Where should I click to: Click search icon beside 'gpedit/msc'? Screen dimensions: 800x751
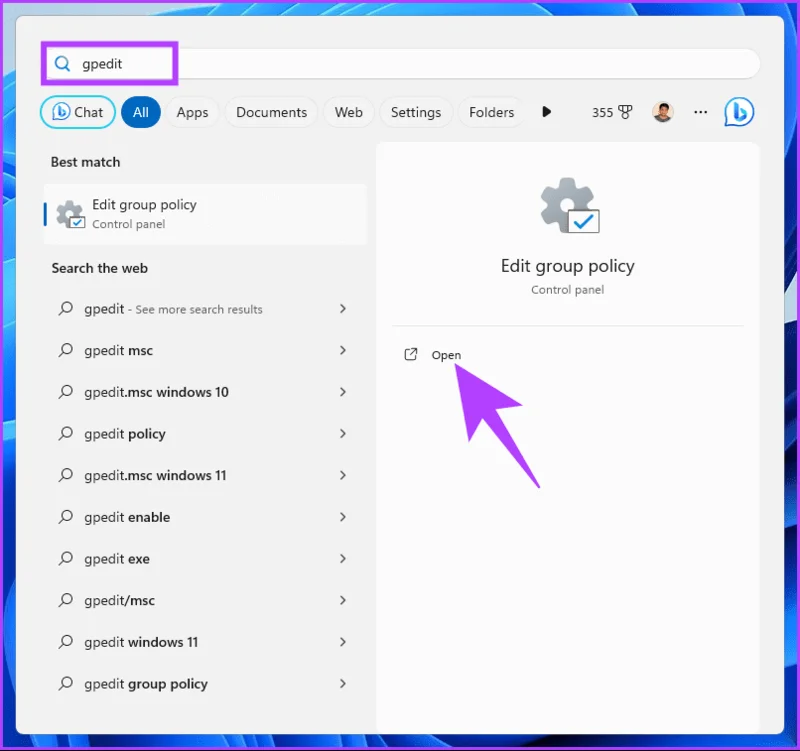[65, 600]
